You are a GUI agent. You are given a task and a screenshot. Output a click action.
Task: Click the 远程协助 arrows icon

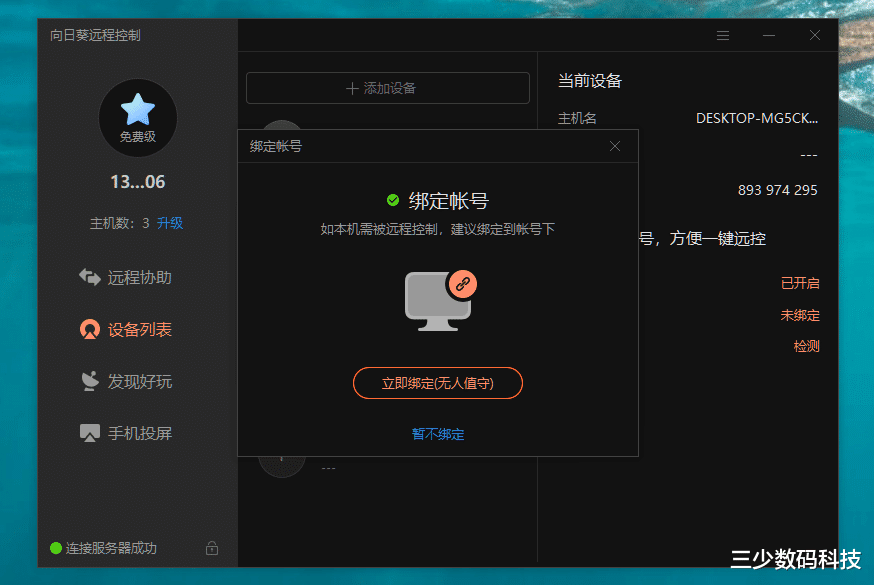(x=90, y=277)
